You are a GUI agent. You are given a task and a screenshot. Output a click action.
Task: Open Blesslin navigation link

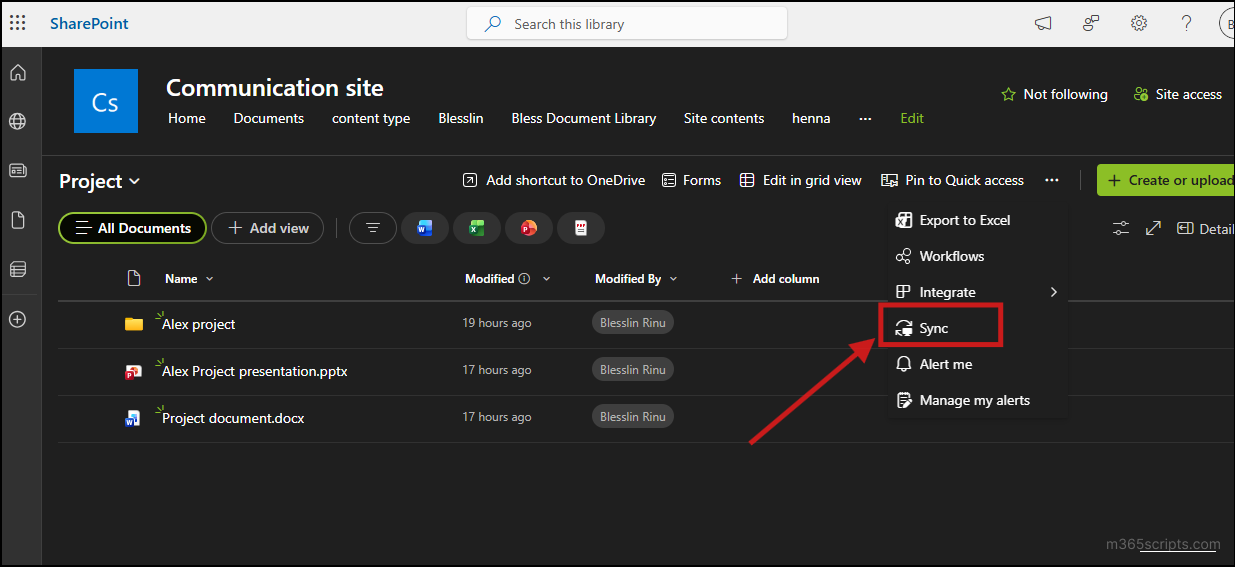(461, 118)
